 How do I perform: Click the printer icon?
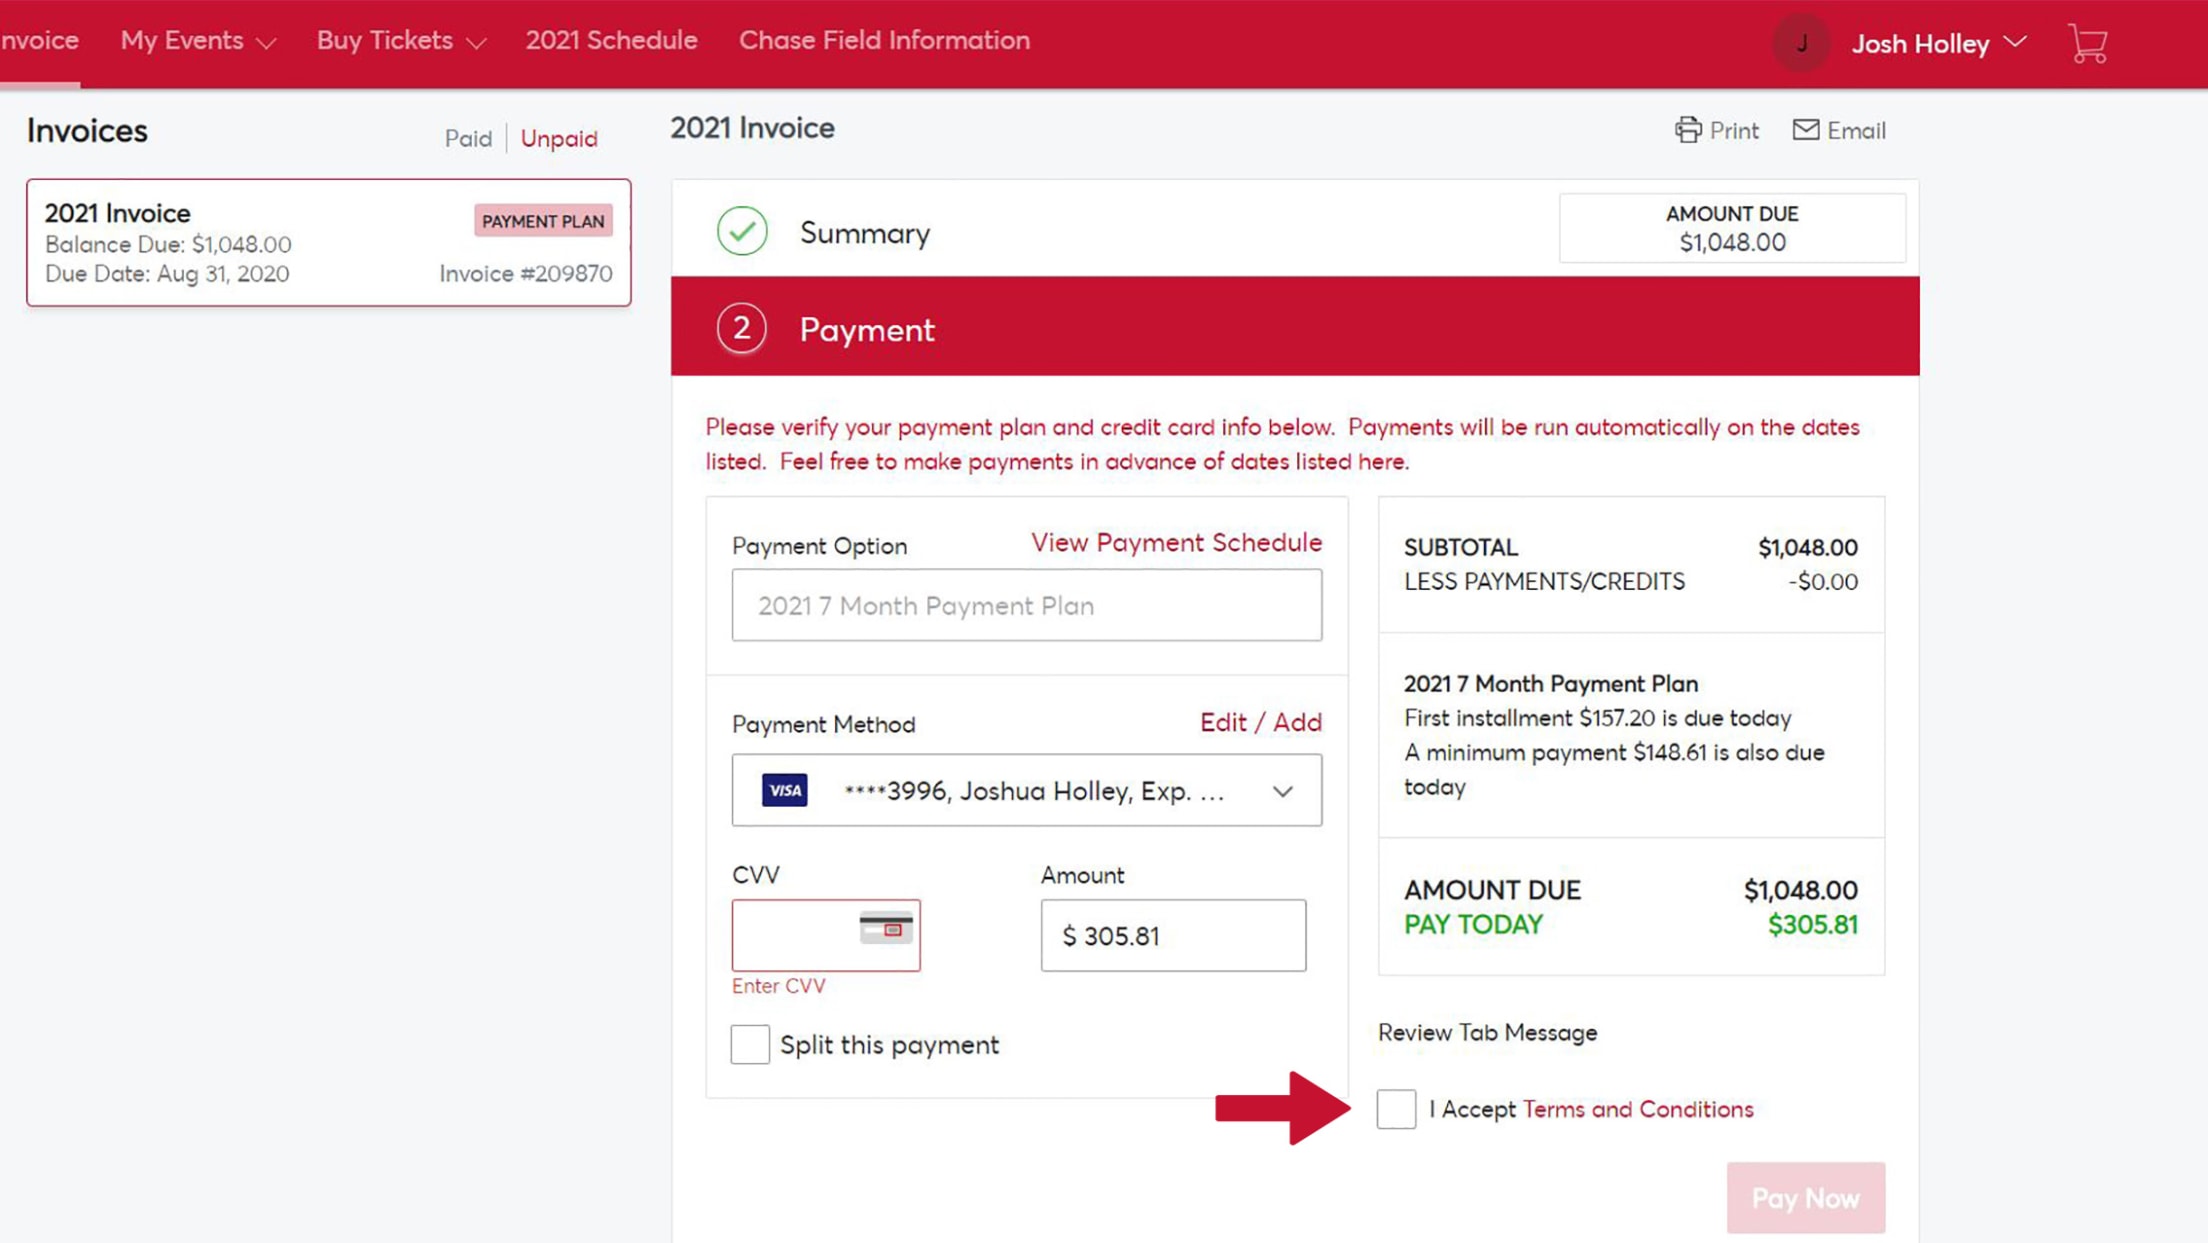tap(1688, 130)
